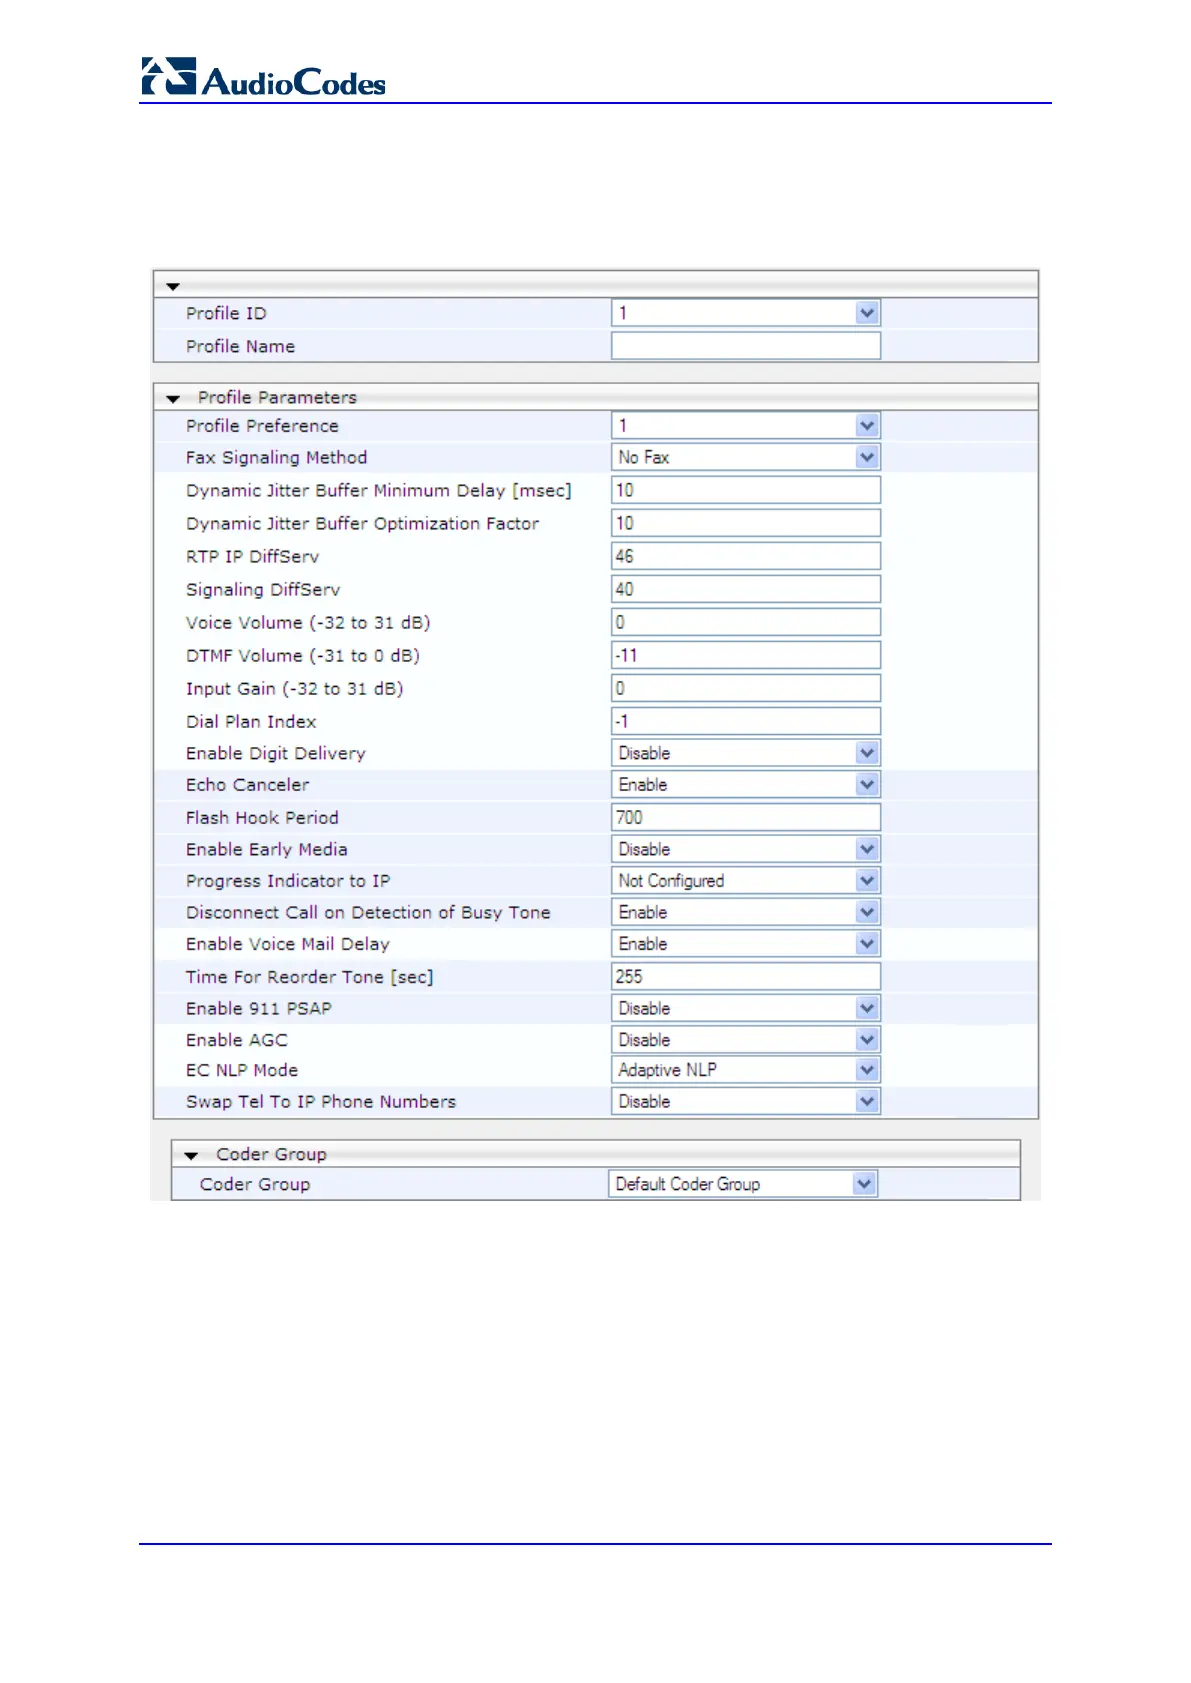
Task: Open the Profile Preference dropdown
Action: click(x=745, y=426)
